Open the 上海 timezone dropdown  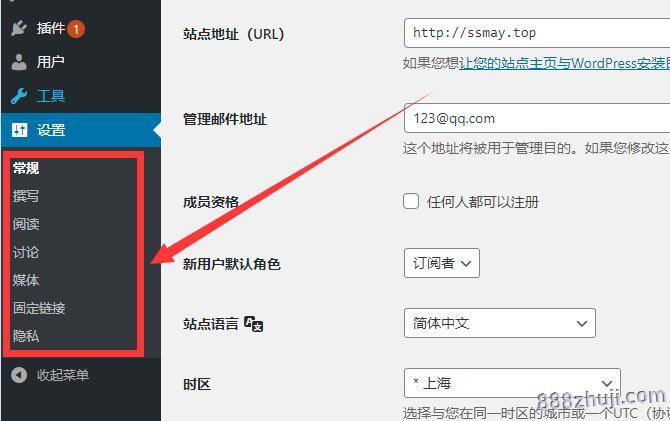[x=512, y=383]
